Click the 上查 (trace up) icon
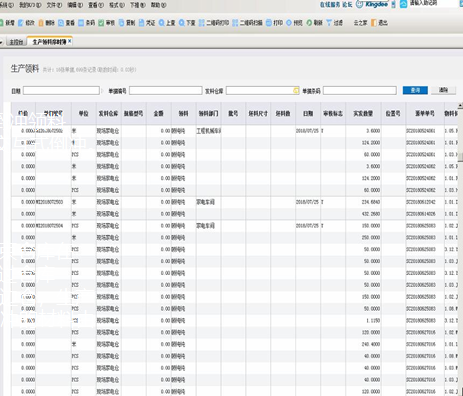Screen dimensions: 463x396 coord(162,23)
